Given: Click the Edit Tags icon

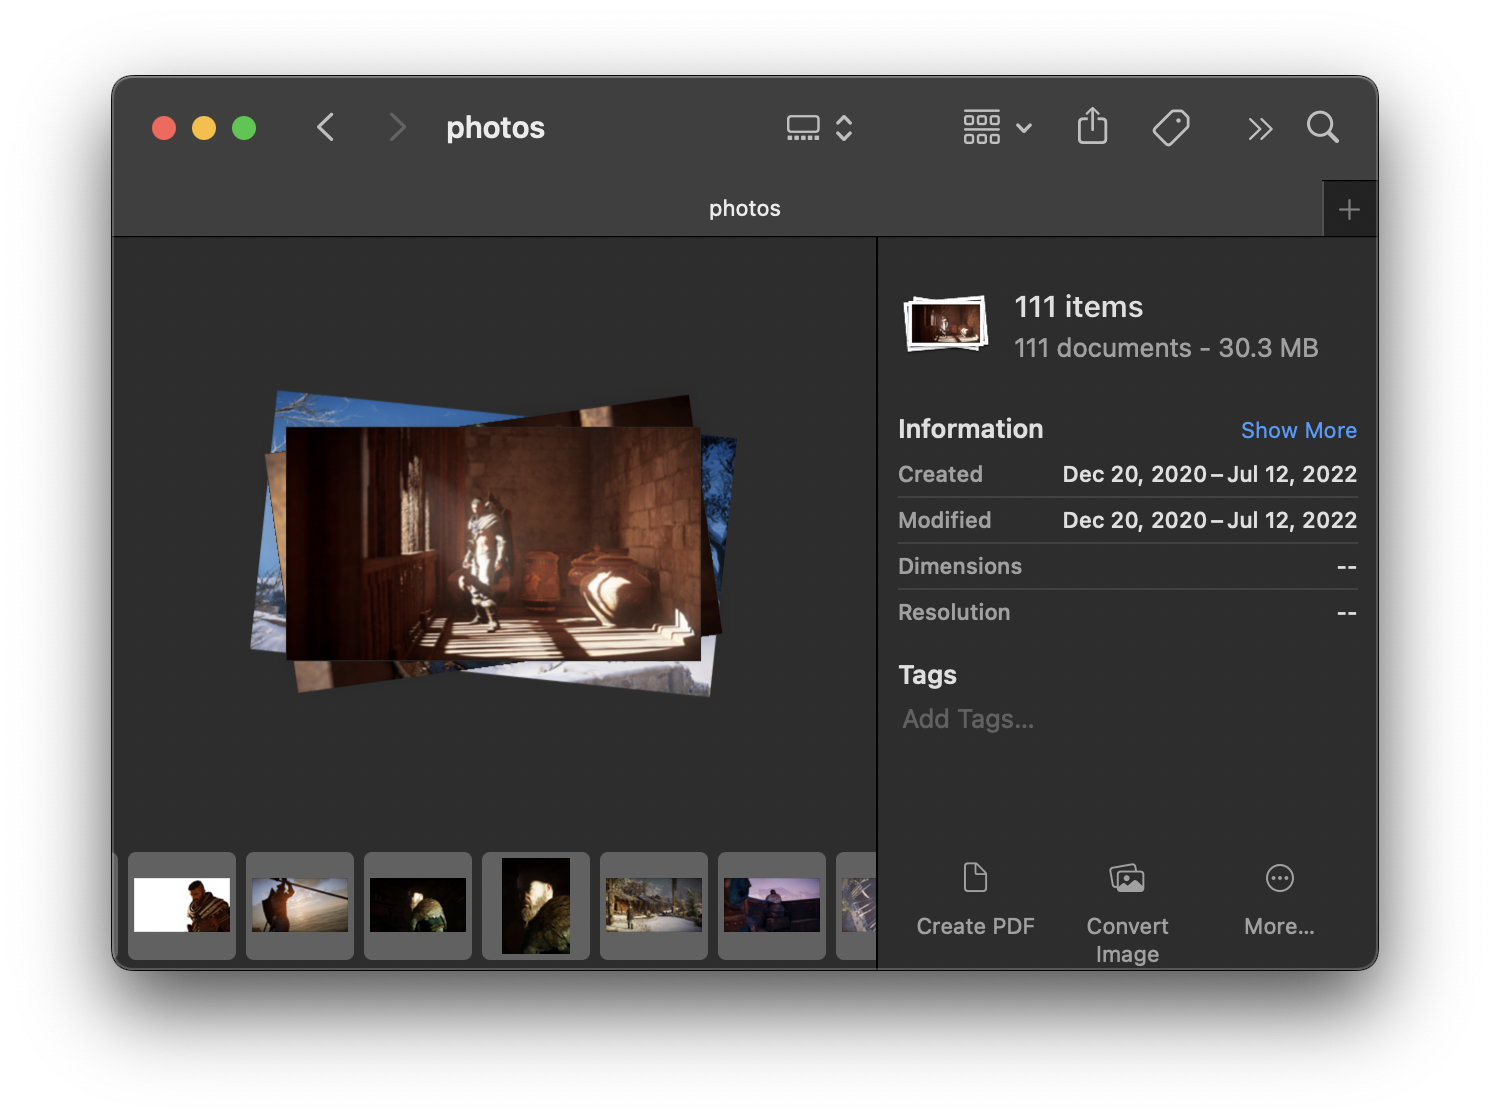Looking at the screenshot, I should [1170, 128].
